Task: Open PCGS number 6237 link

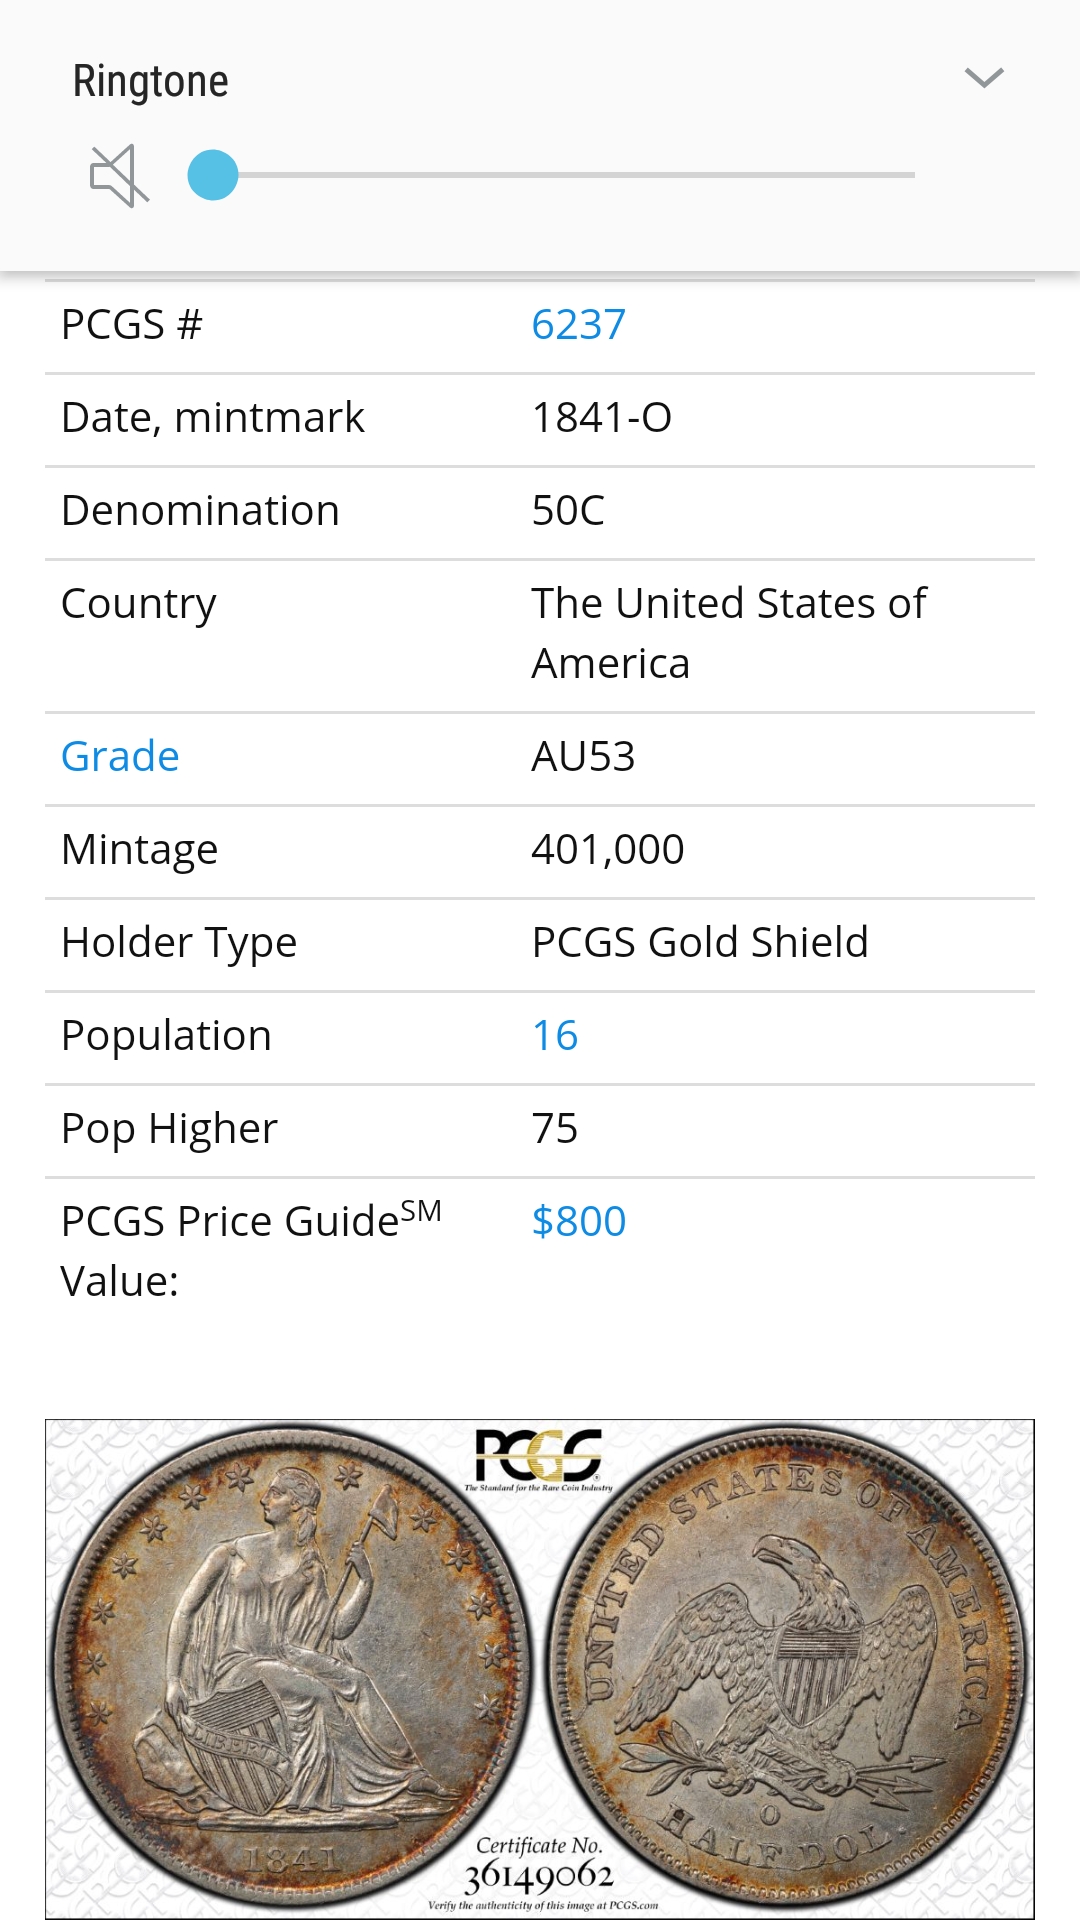Action: 578,325
